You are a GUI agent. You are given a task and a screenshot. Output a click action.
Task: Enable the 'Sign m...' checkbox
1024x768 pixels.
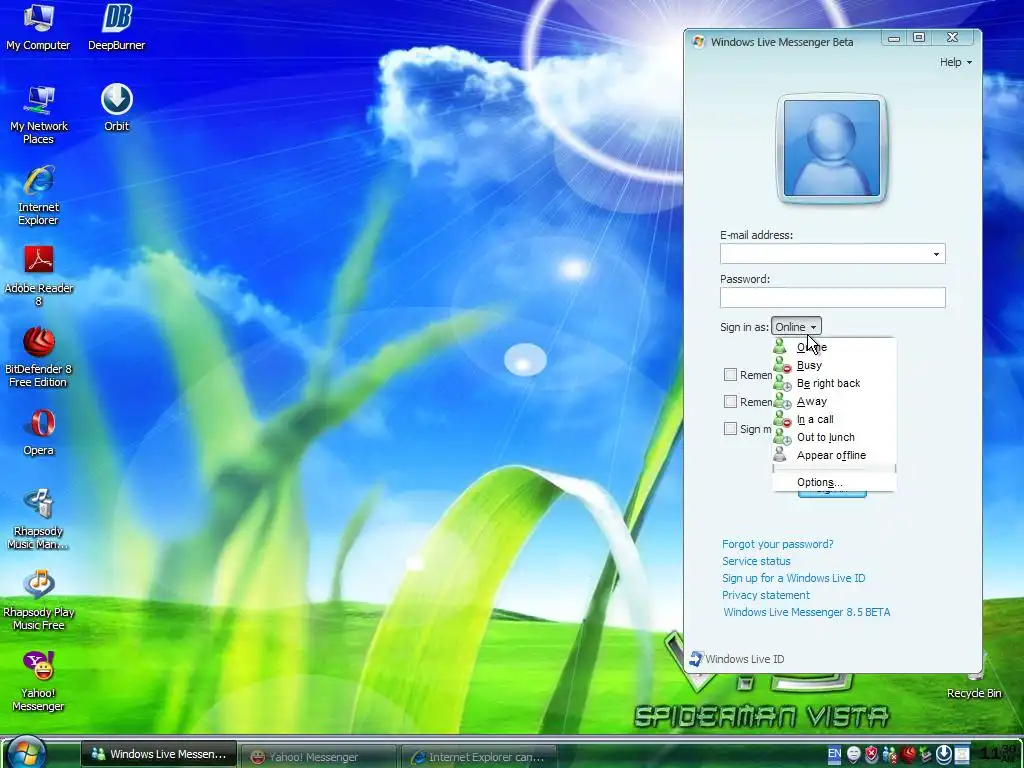pyautogui.click(x=730, y=428)
